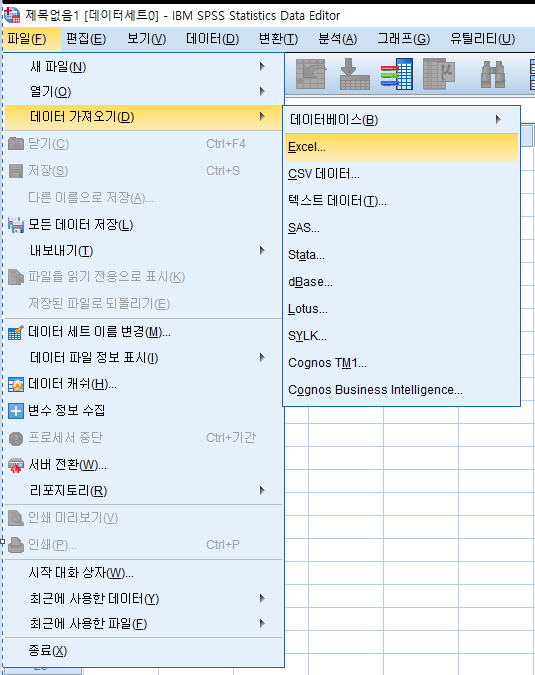This screenshot has height=675, width=535.
Task: Choose SYLK... import option
Action: (x=401, y=336)
